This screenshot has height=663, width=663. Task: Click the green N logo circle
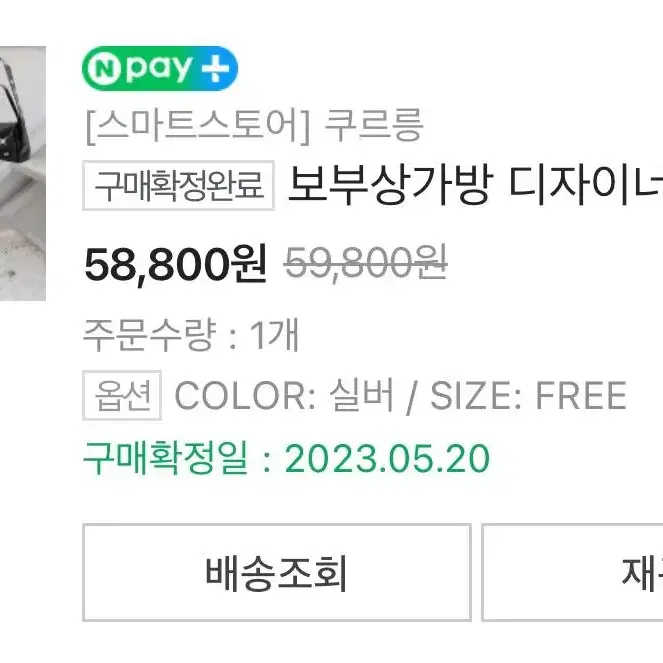(104, 69)
